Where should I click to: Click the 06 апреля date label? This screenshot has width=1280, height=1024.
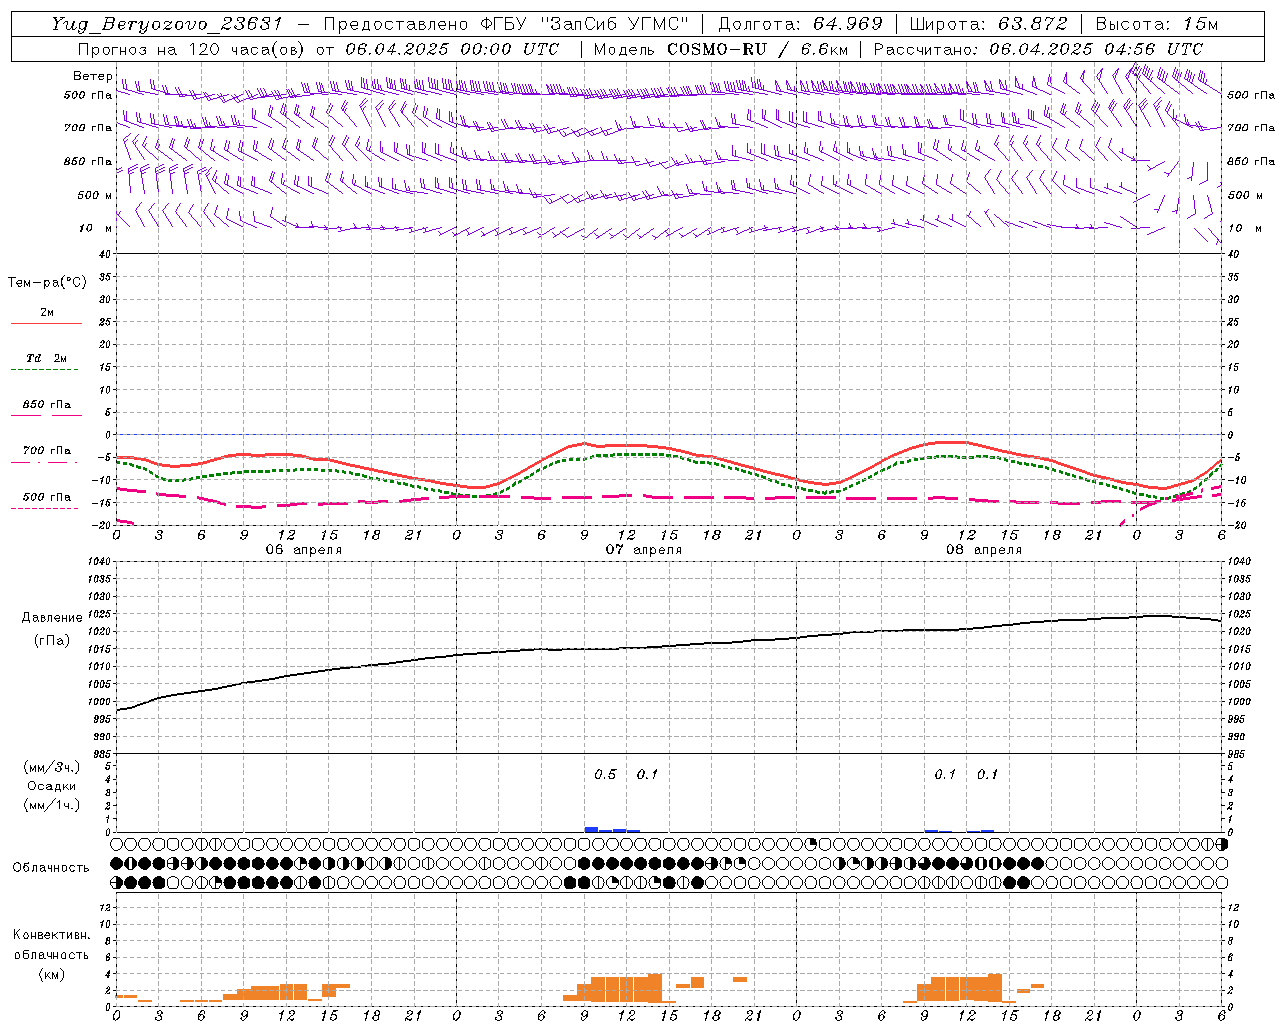tap(304, 550)
